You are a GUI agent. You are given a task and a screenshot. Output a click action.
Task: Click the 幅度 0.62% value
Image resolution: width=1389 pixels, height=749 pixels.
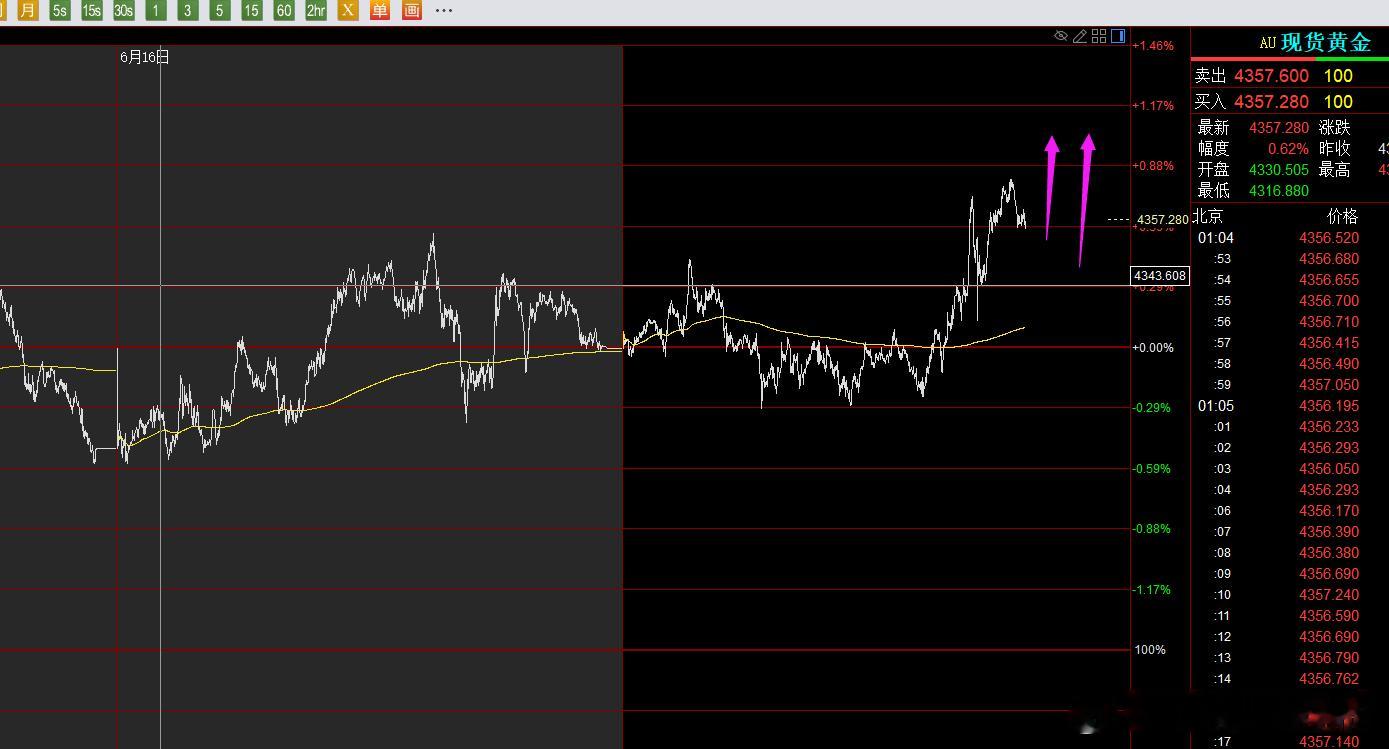point(1288,149)
